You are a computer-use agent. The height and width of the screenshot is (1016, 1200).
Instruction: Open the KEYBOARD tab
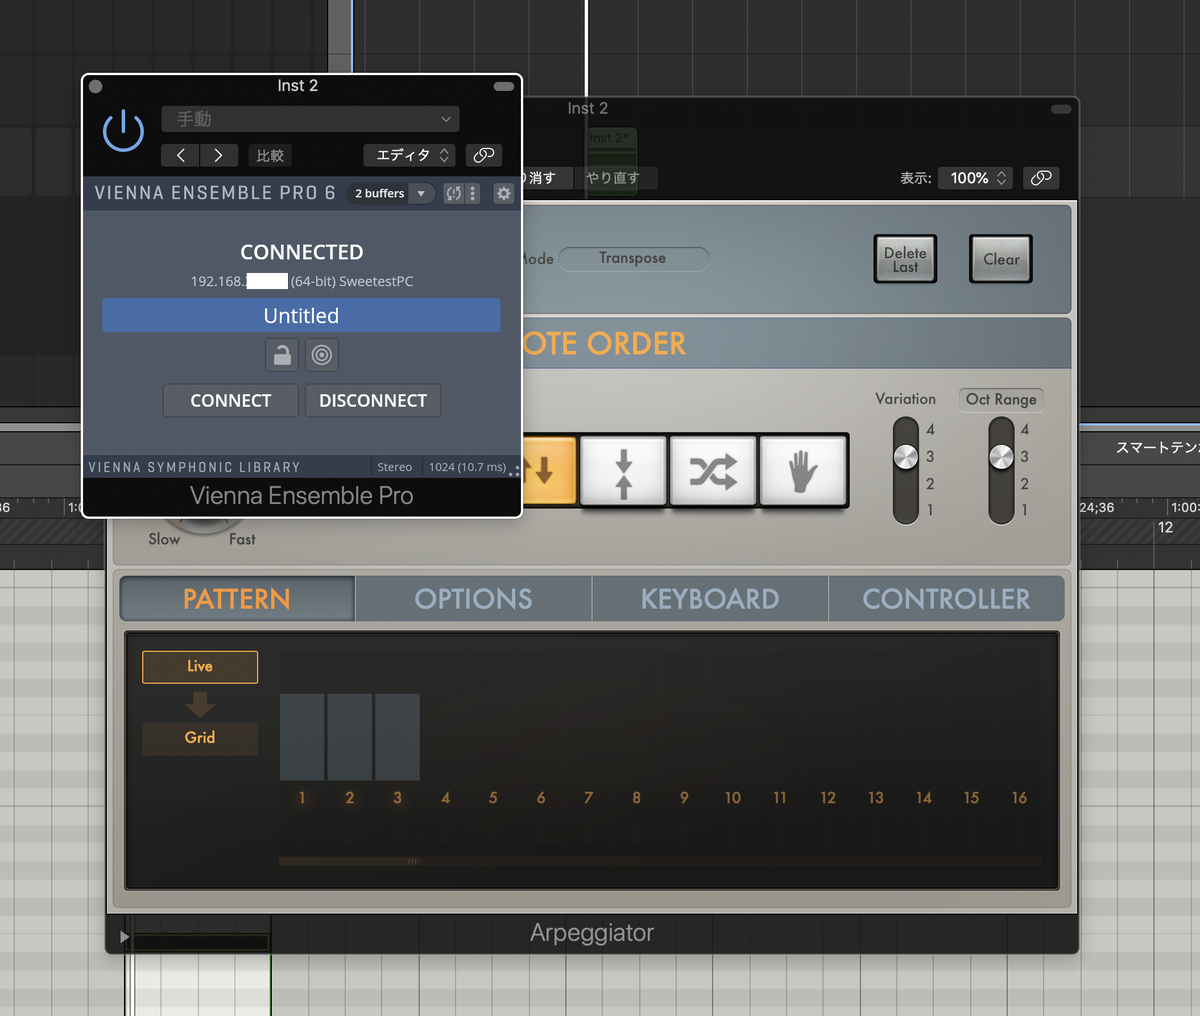710,599
